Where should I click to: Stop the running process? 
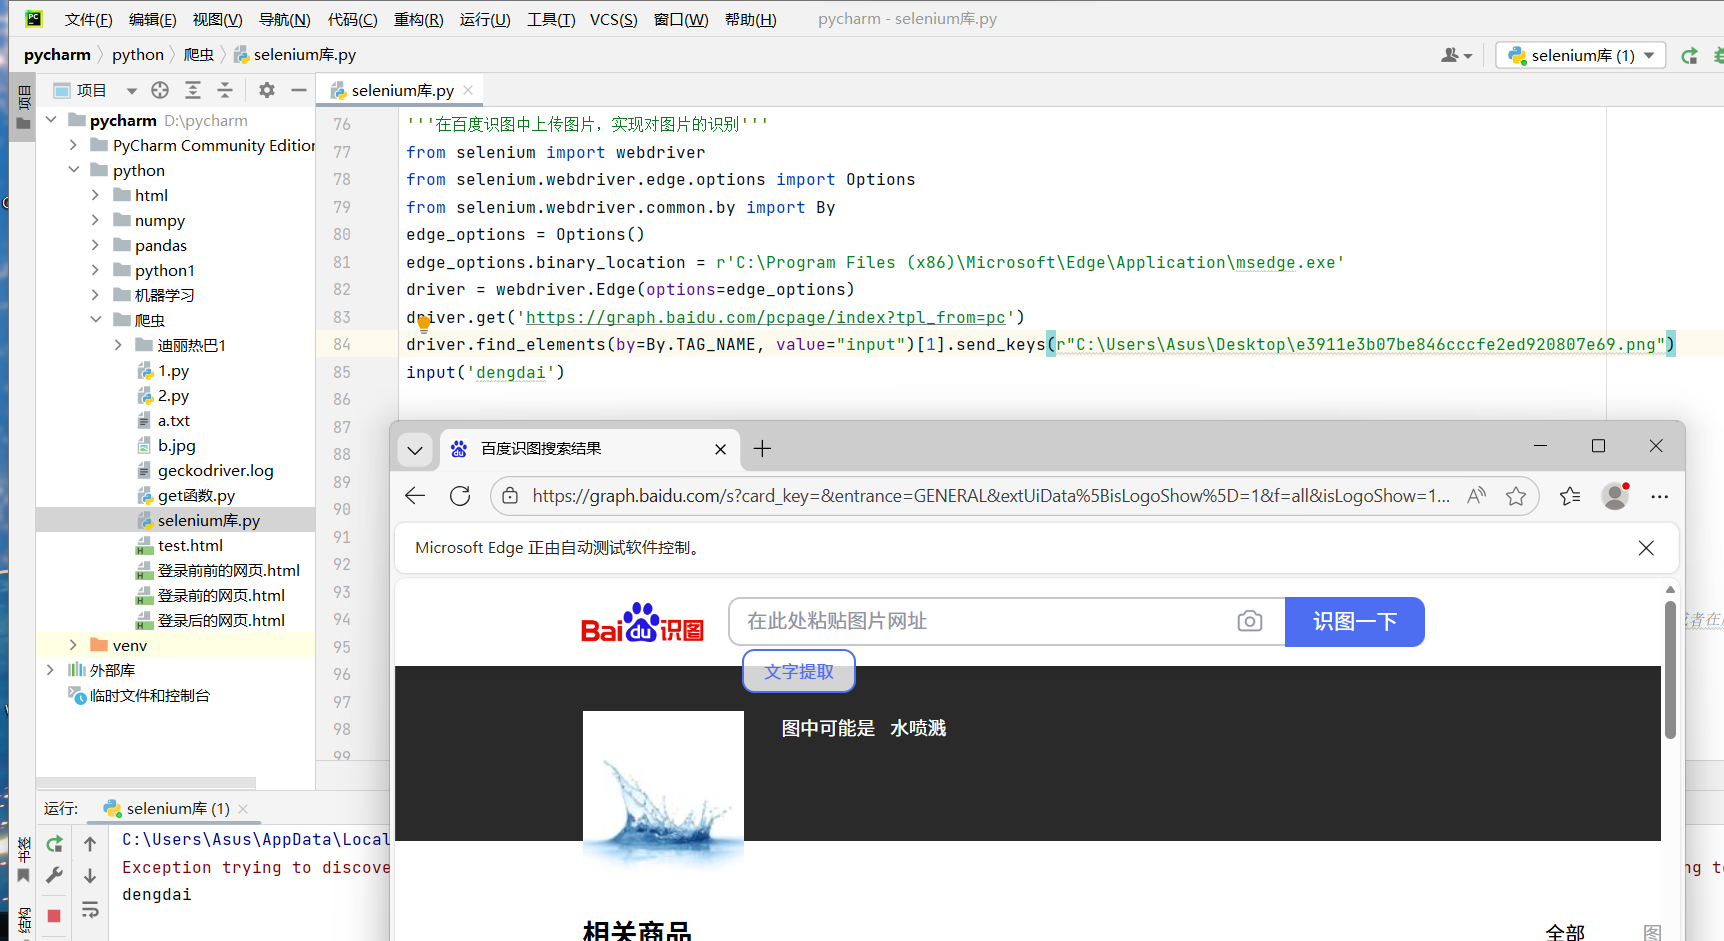[54, 915]
